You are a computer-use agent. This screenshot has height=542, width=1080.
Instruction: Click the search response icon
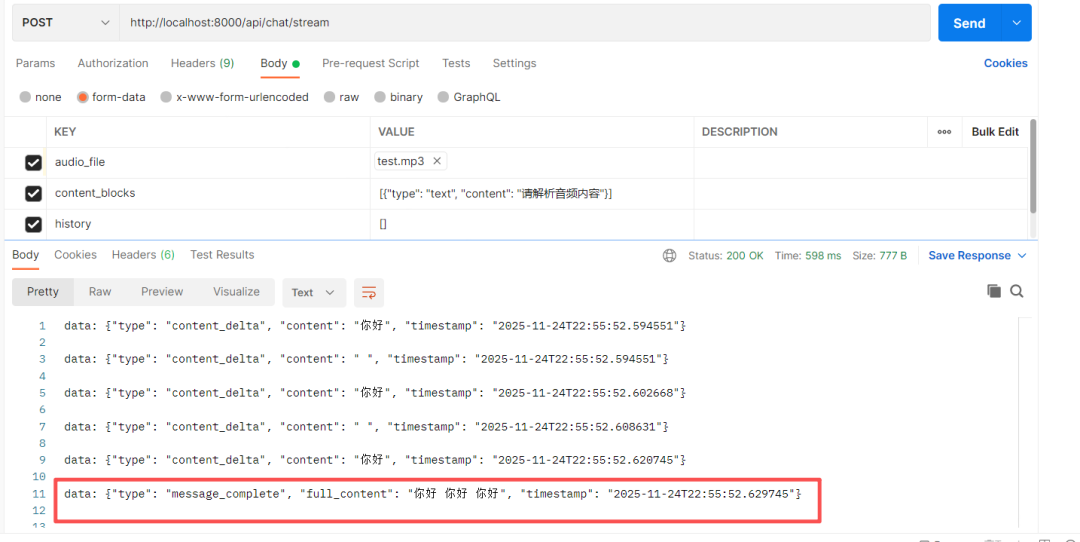(x=1017, y=291)
